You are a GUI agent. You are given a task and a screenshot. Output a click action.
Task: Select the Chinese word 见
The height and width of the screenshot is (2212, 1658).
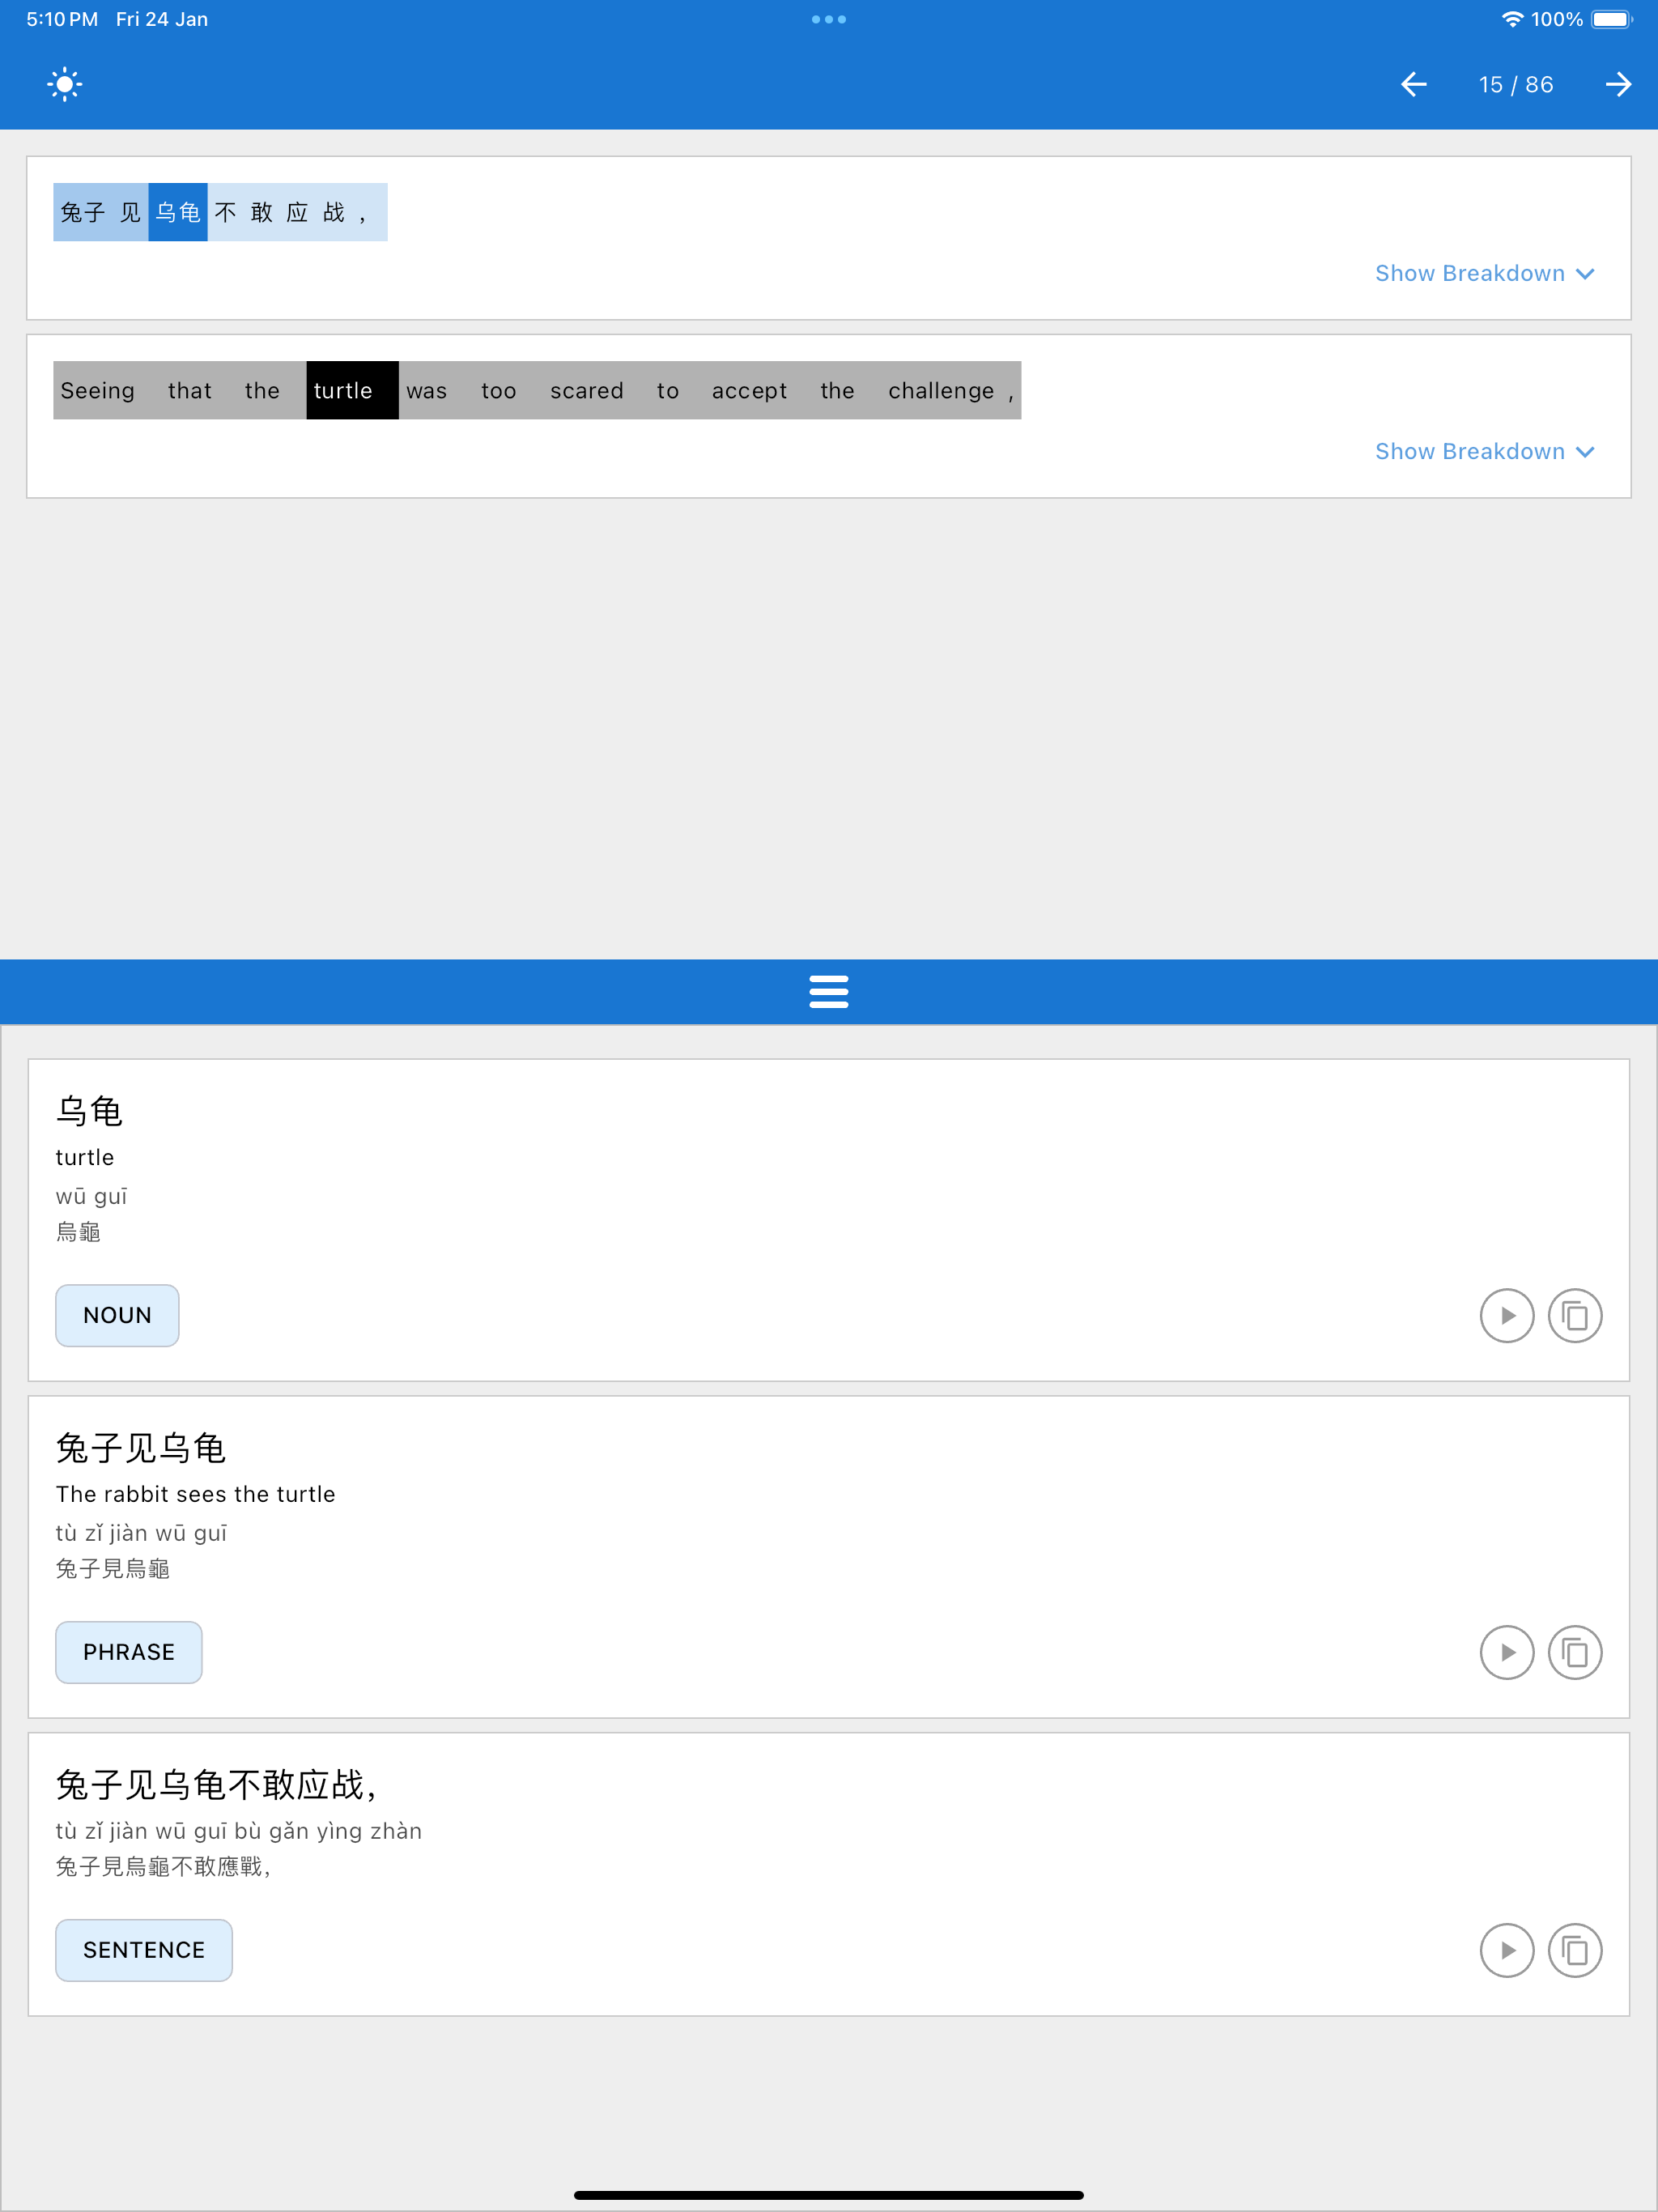click(x=131, y=212)
